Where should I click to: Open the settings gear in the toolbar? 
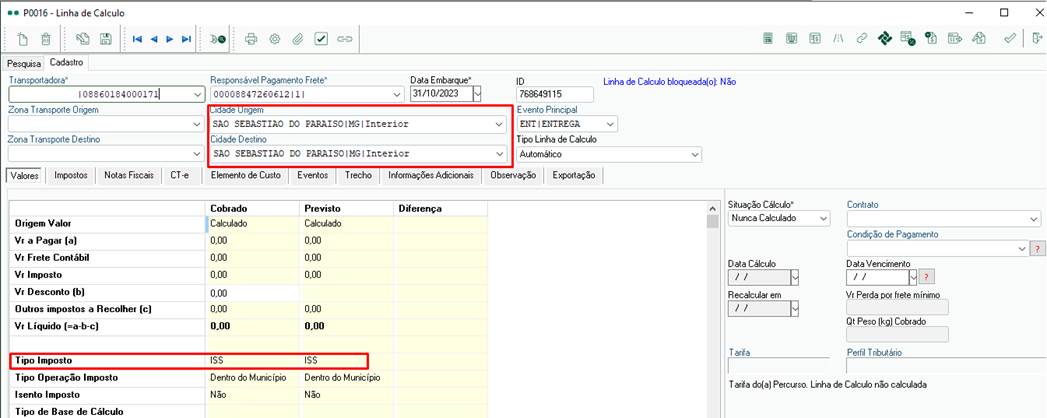[x=274, y=39]
